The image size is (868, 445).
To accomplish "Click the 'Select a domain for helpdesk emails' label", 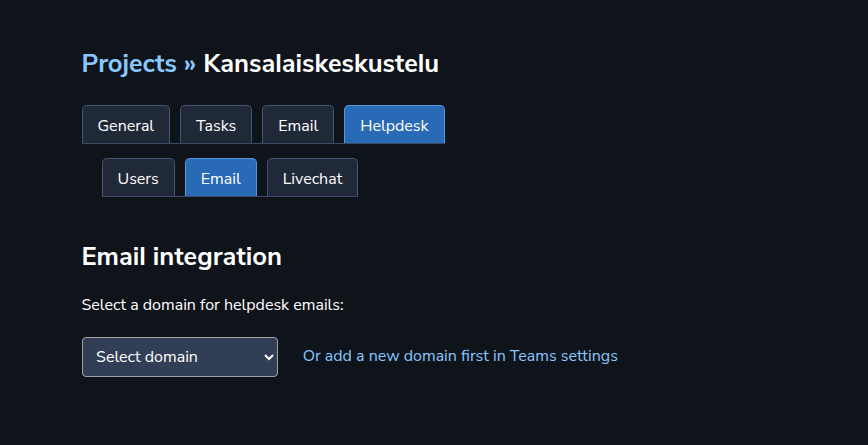I will (x=213, y=305).
